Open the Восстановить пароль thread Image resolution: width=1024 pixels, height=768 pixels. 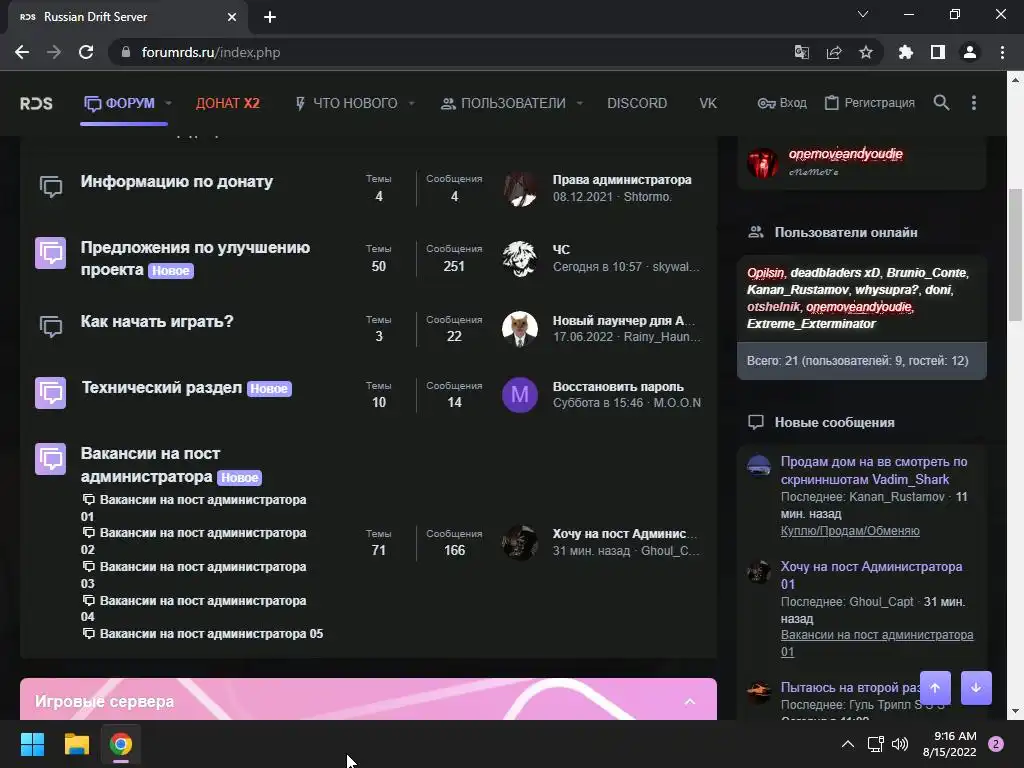coord(618,387)
